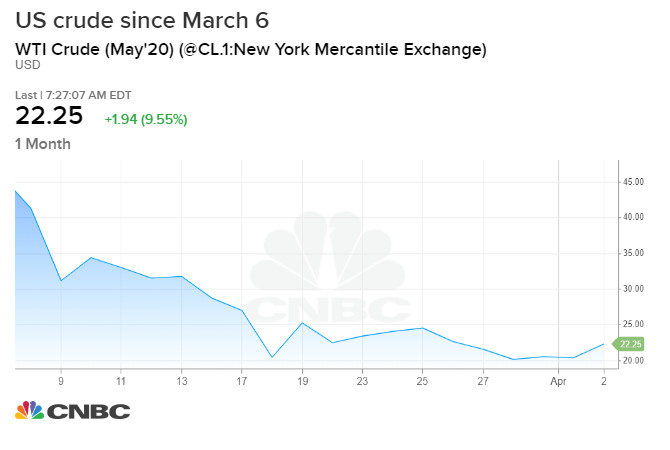
Task: Click the 35.00 y-axis price label
Action: click(632, 253)
